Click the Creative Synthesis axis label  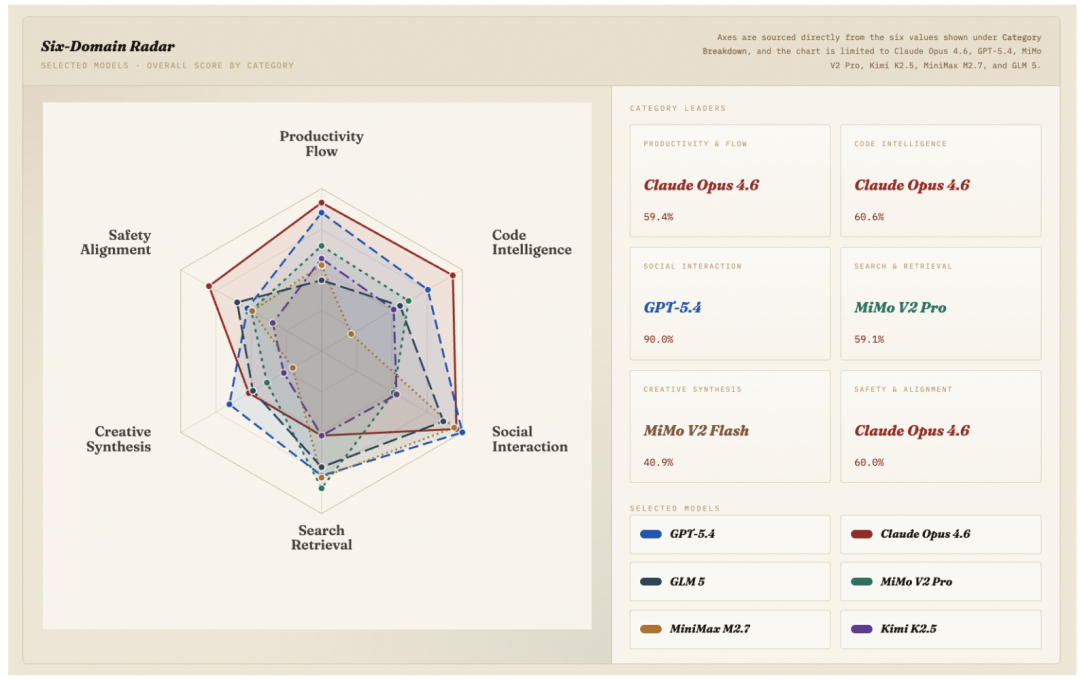click(118, 439)
